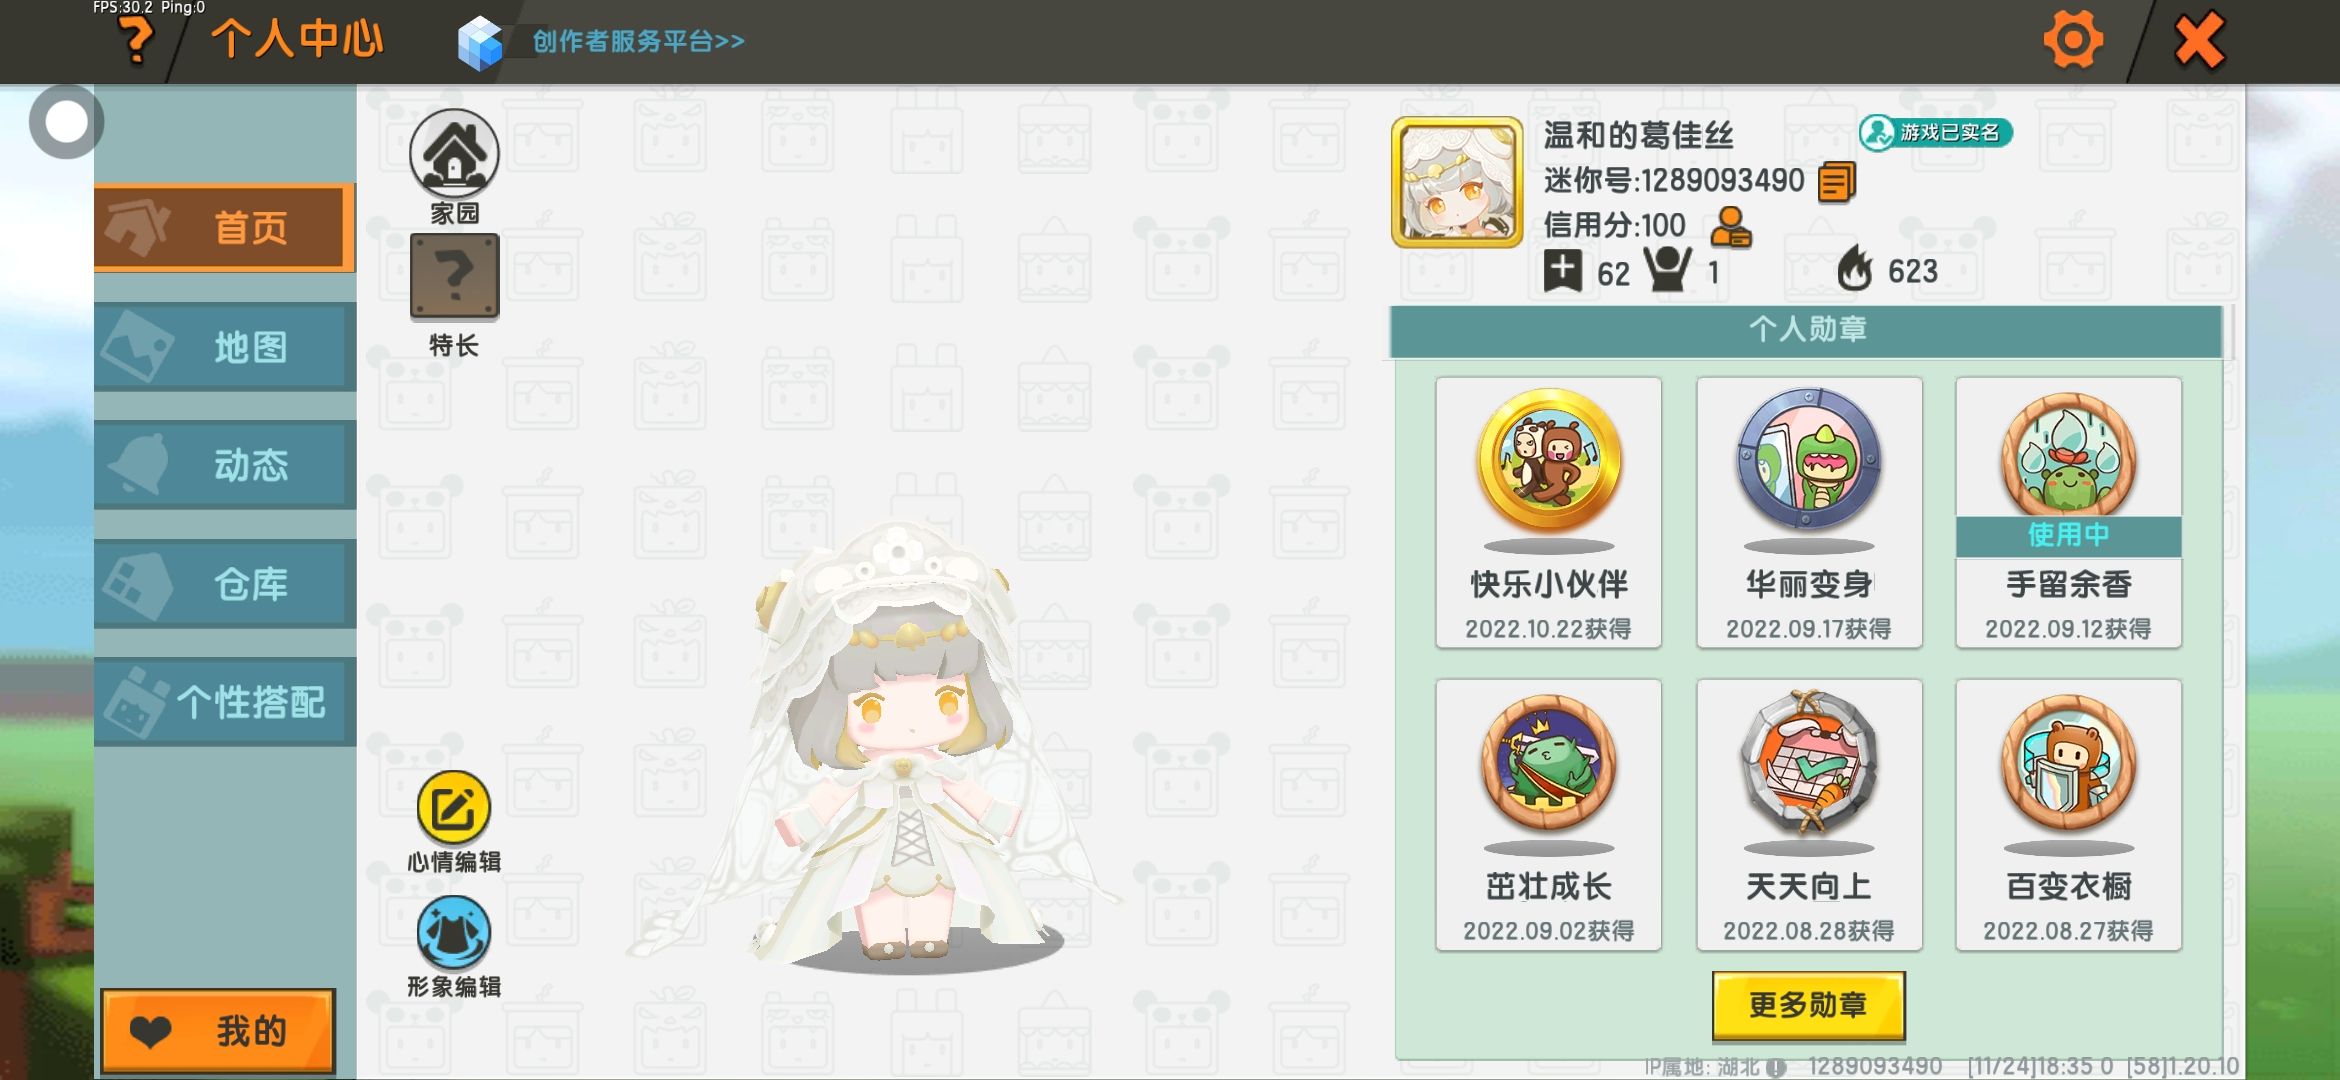This screenshot has height=1080, width=2340.
Task: Switch to the 动态 tab
Action: coord(225,465)
